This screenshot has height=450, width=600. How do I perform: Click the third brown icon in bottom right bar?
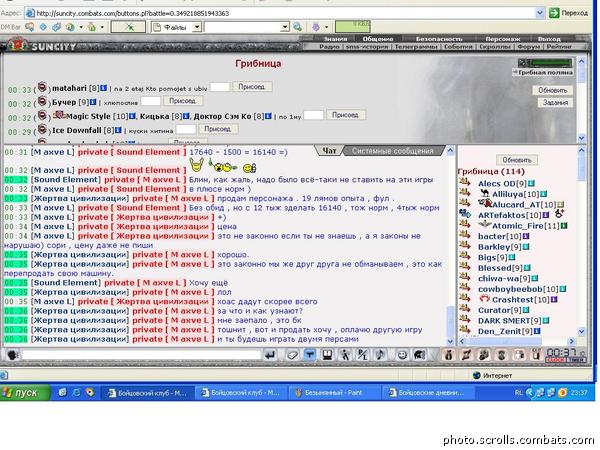coord(484,355)
